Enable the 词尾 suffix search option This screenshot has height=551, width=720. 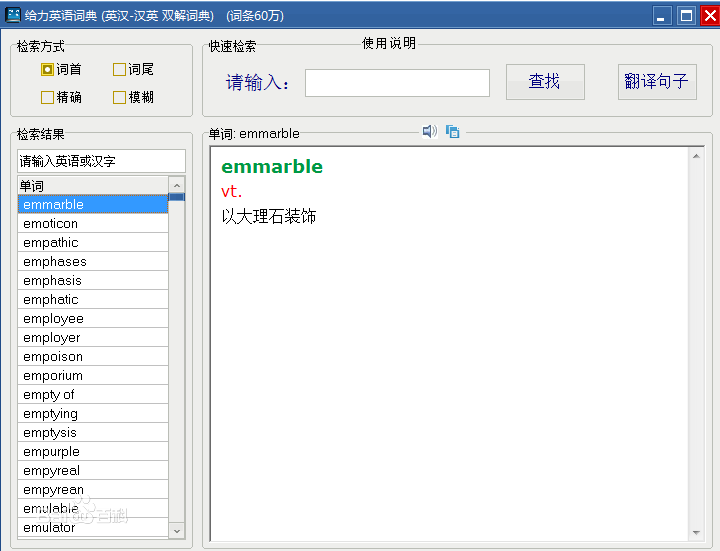pos(119,69)
